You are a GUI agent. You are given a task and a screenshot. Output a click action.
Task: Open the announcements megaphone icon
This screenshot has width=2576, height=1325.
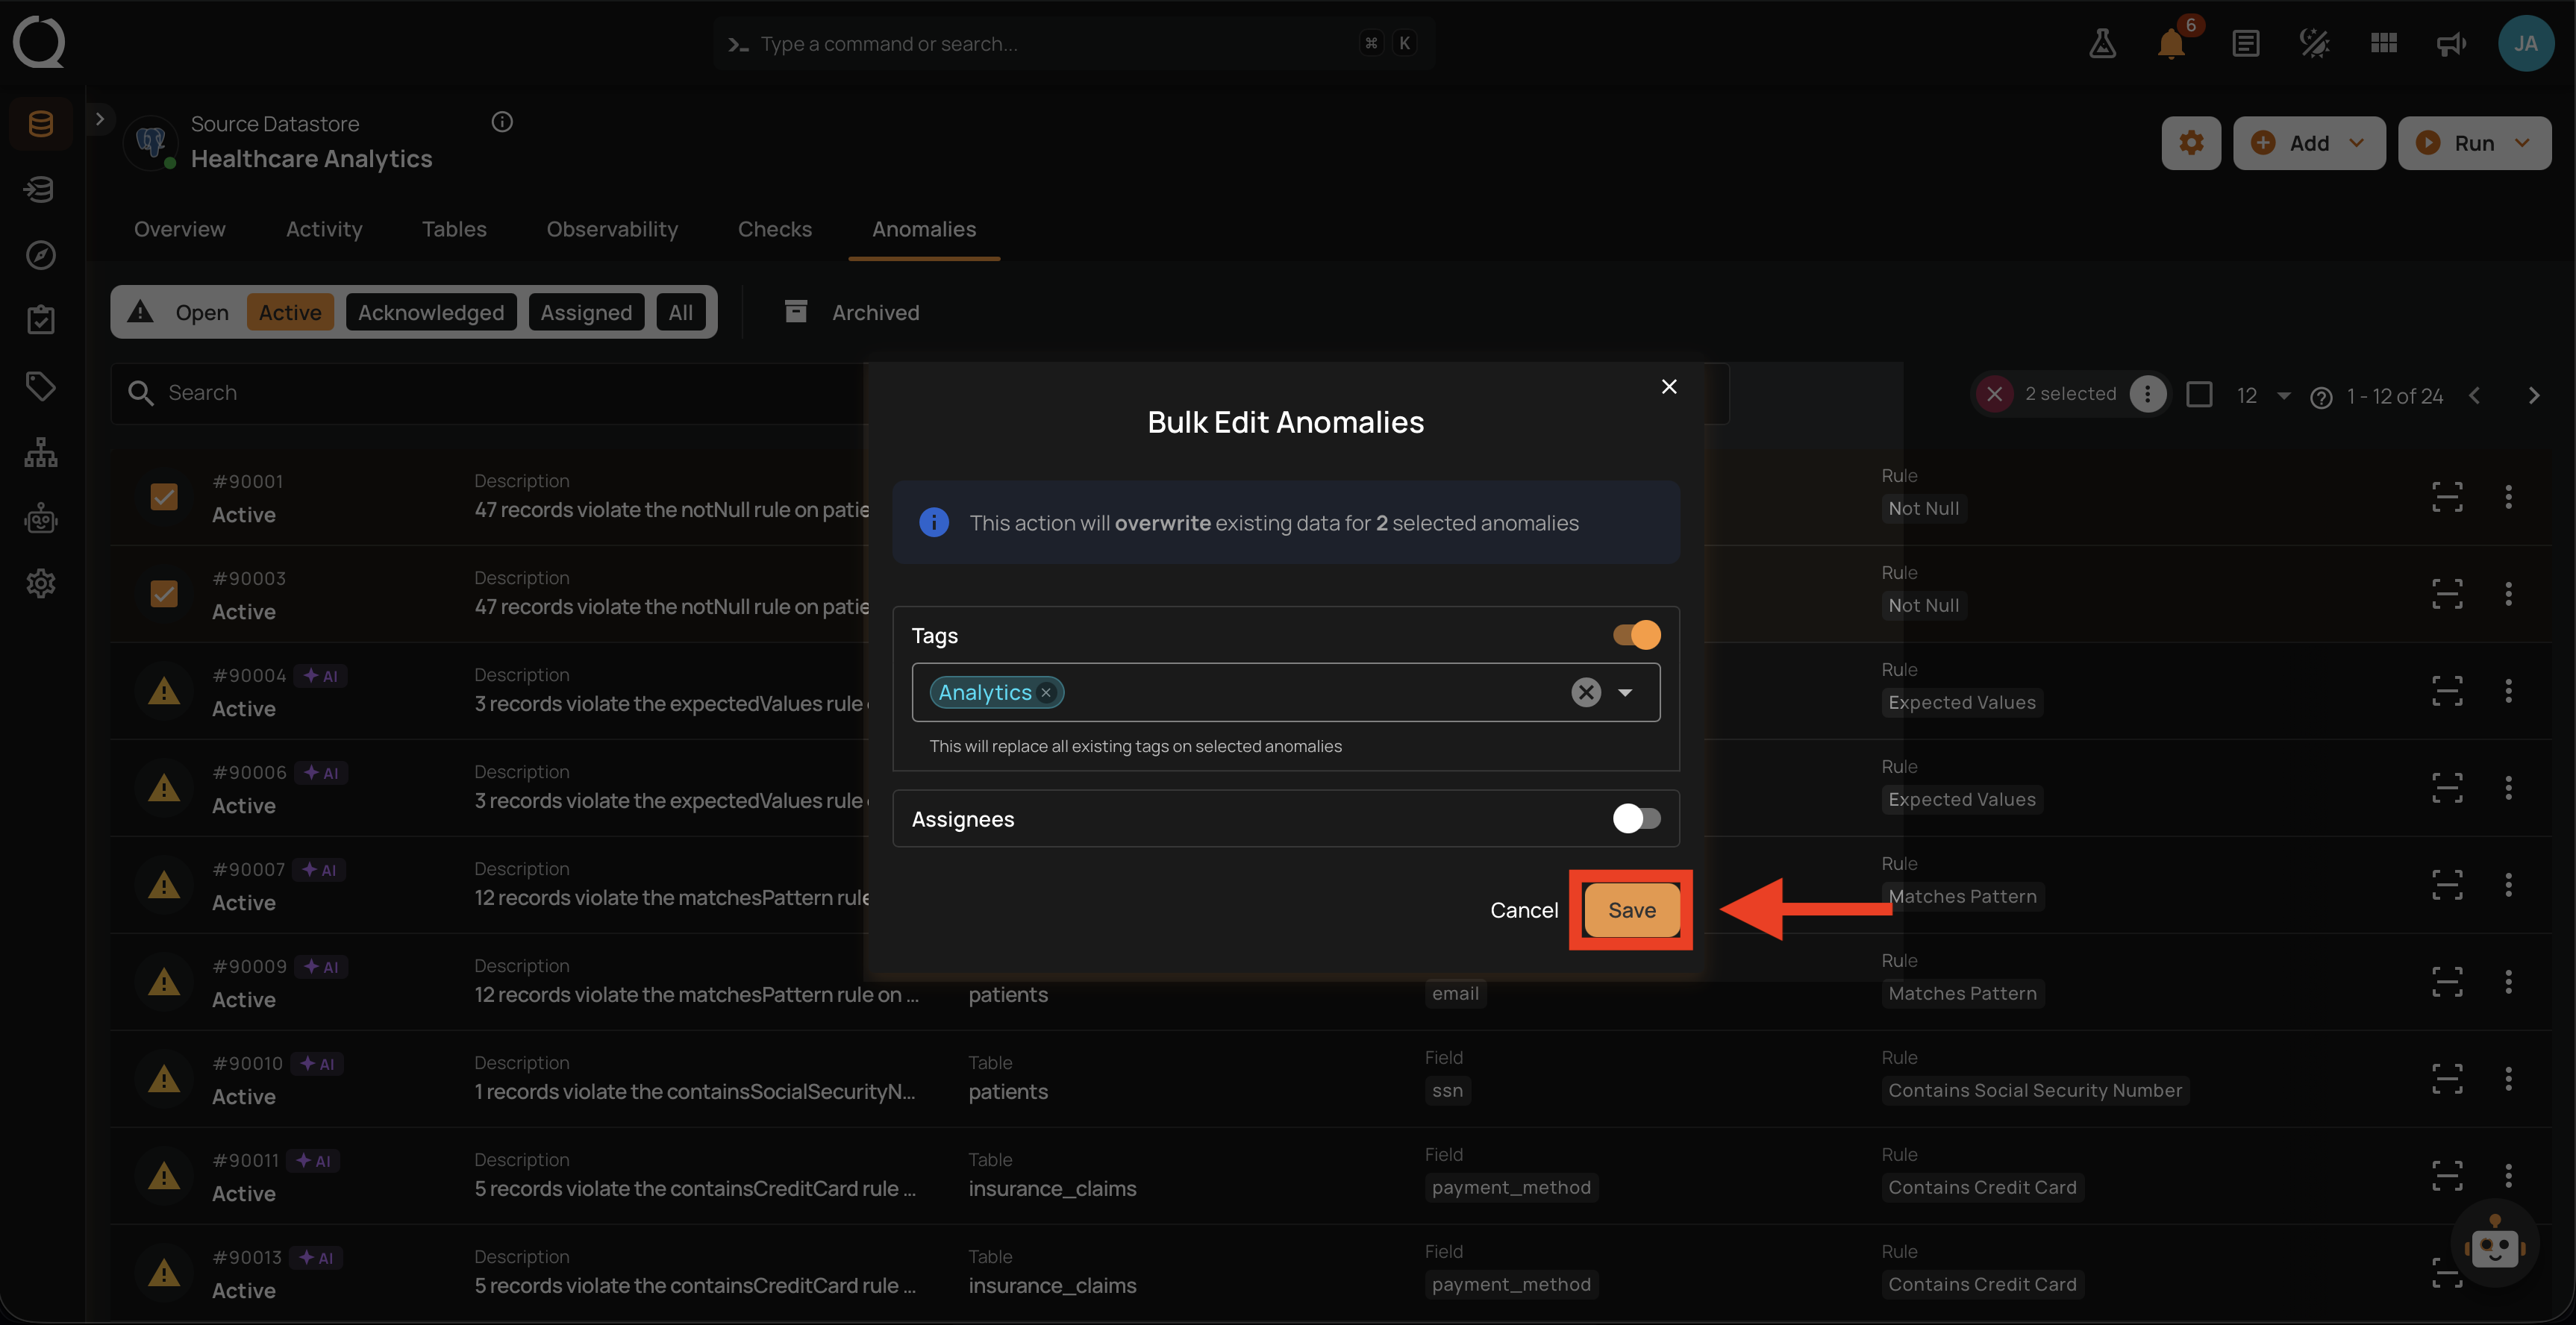click(x=2451, y=44)
